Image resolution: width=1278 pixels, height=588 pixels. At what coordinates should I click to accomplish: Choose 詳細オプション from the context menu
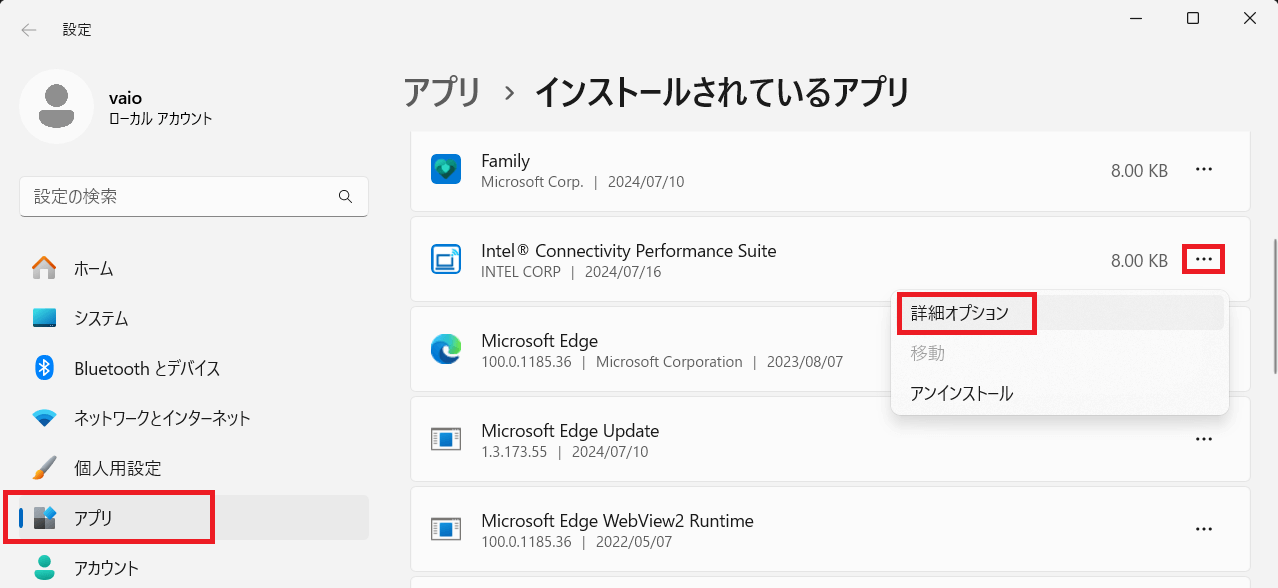(x=1060, y=313)
